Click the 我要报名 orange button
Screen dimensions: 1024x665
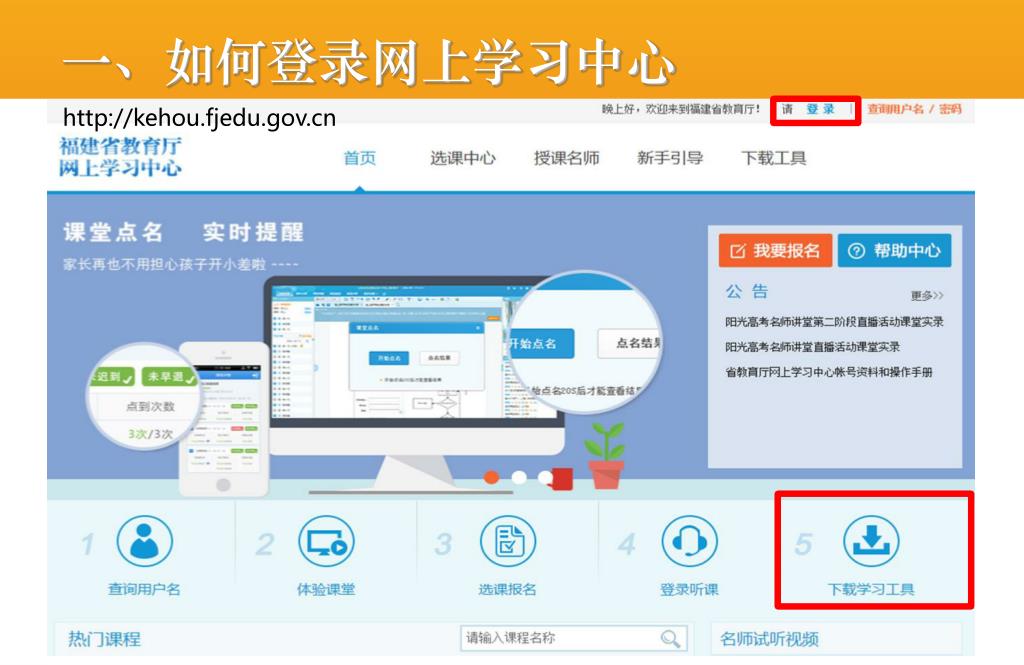[x=775, y=251]
